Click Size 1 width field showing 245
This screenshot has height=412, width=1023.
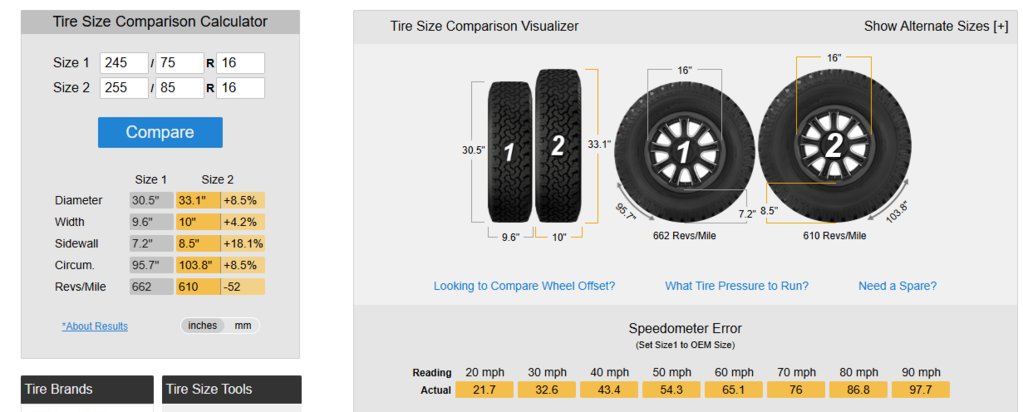(124, 63)
